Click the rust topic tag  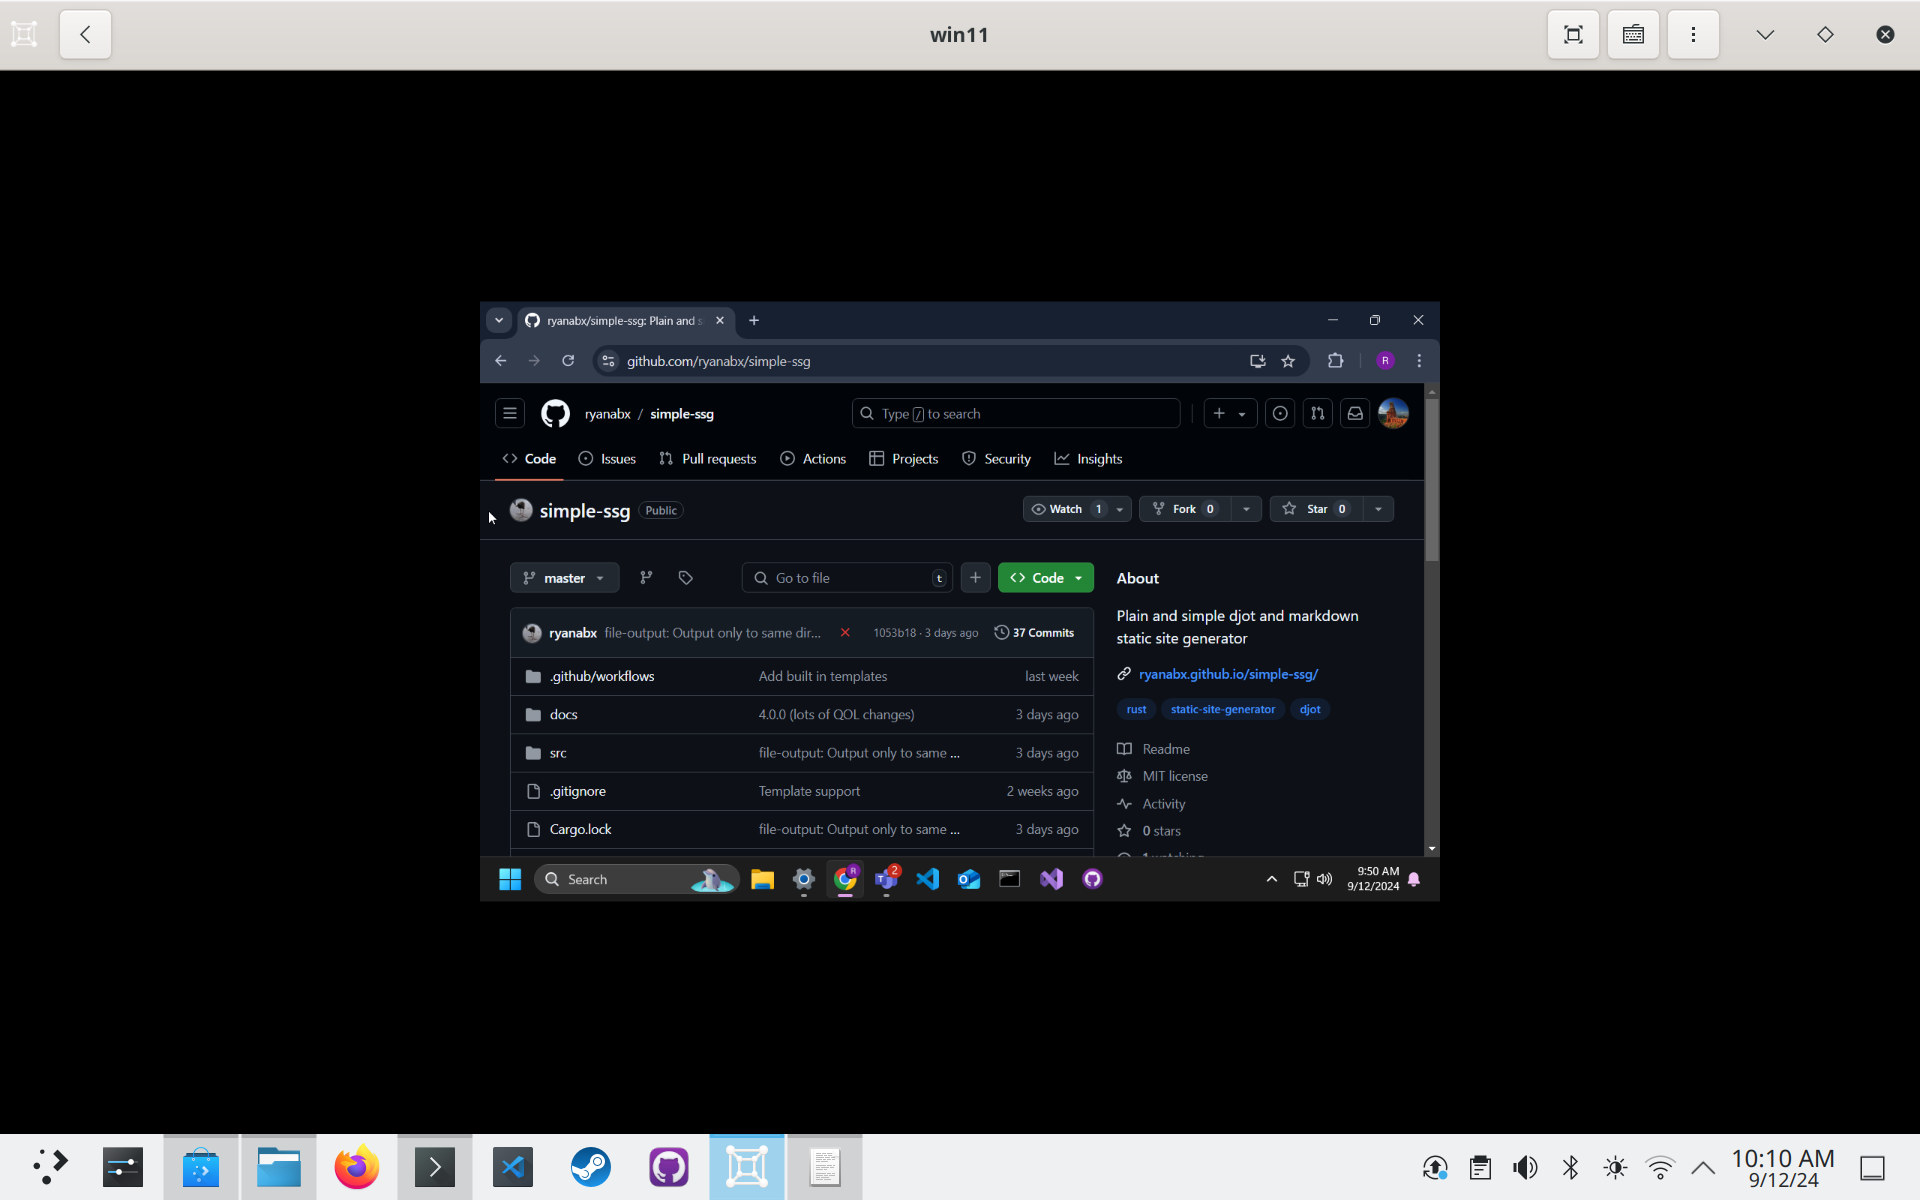pyautogui.click(x=1136, y=709)
